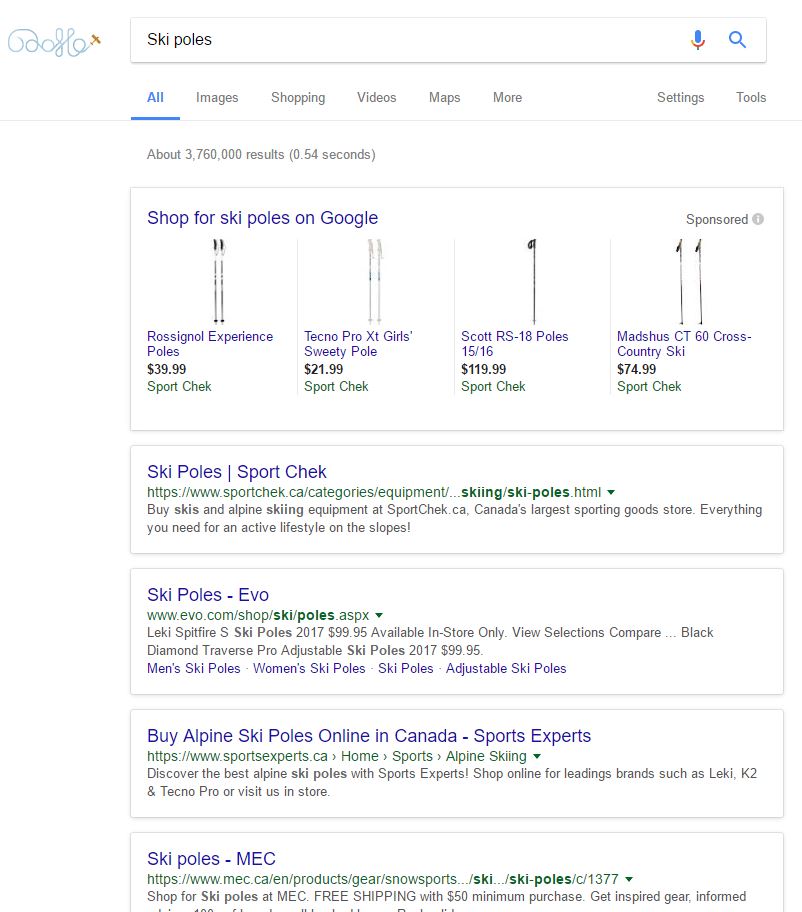
Task: Click Sport Chek under $119.99 listing
Action: point(493,387)
